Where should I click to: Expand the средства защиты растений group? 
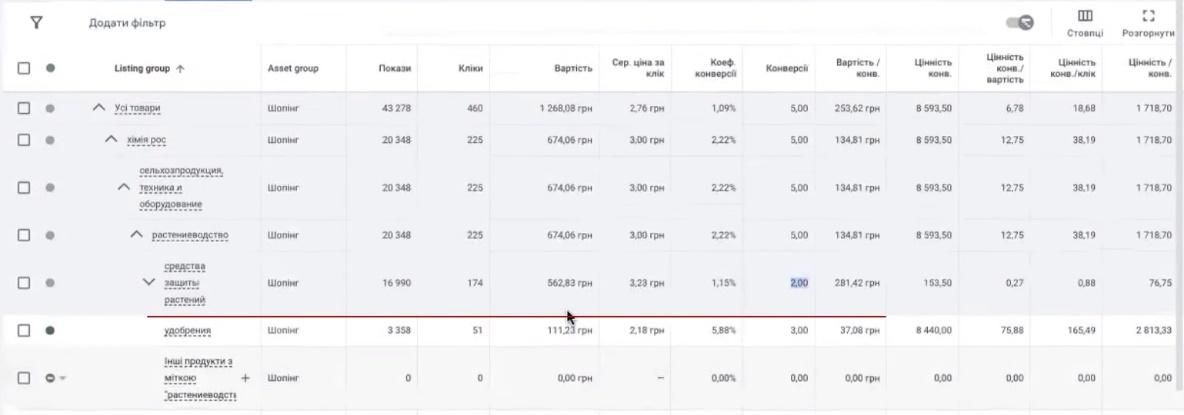pos(149,283)
